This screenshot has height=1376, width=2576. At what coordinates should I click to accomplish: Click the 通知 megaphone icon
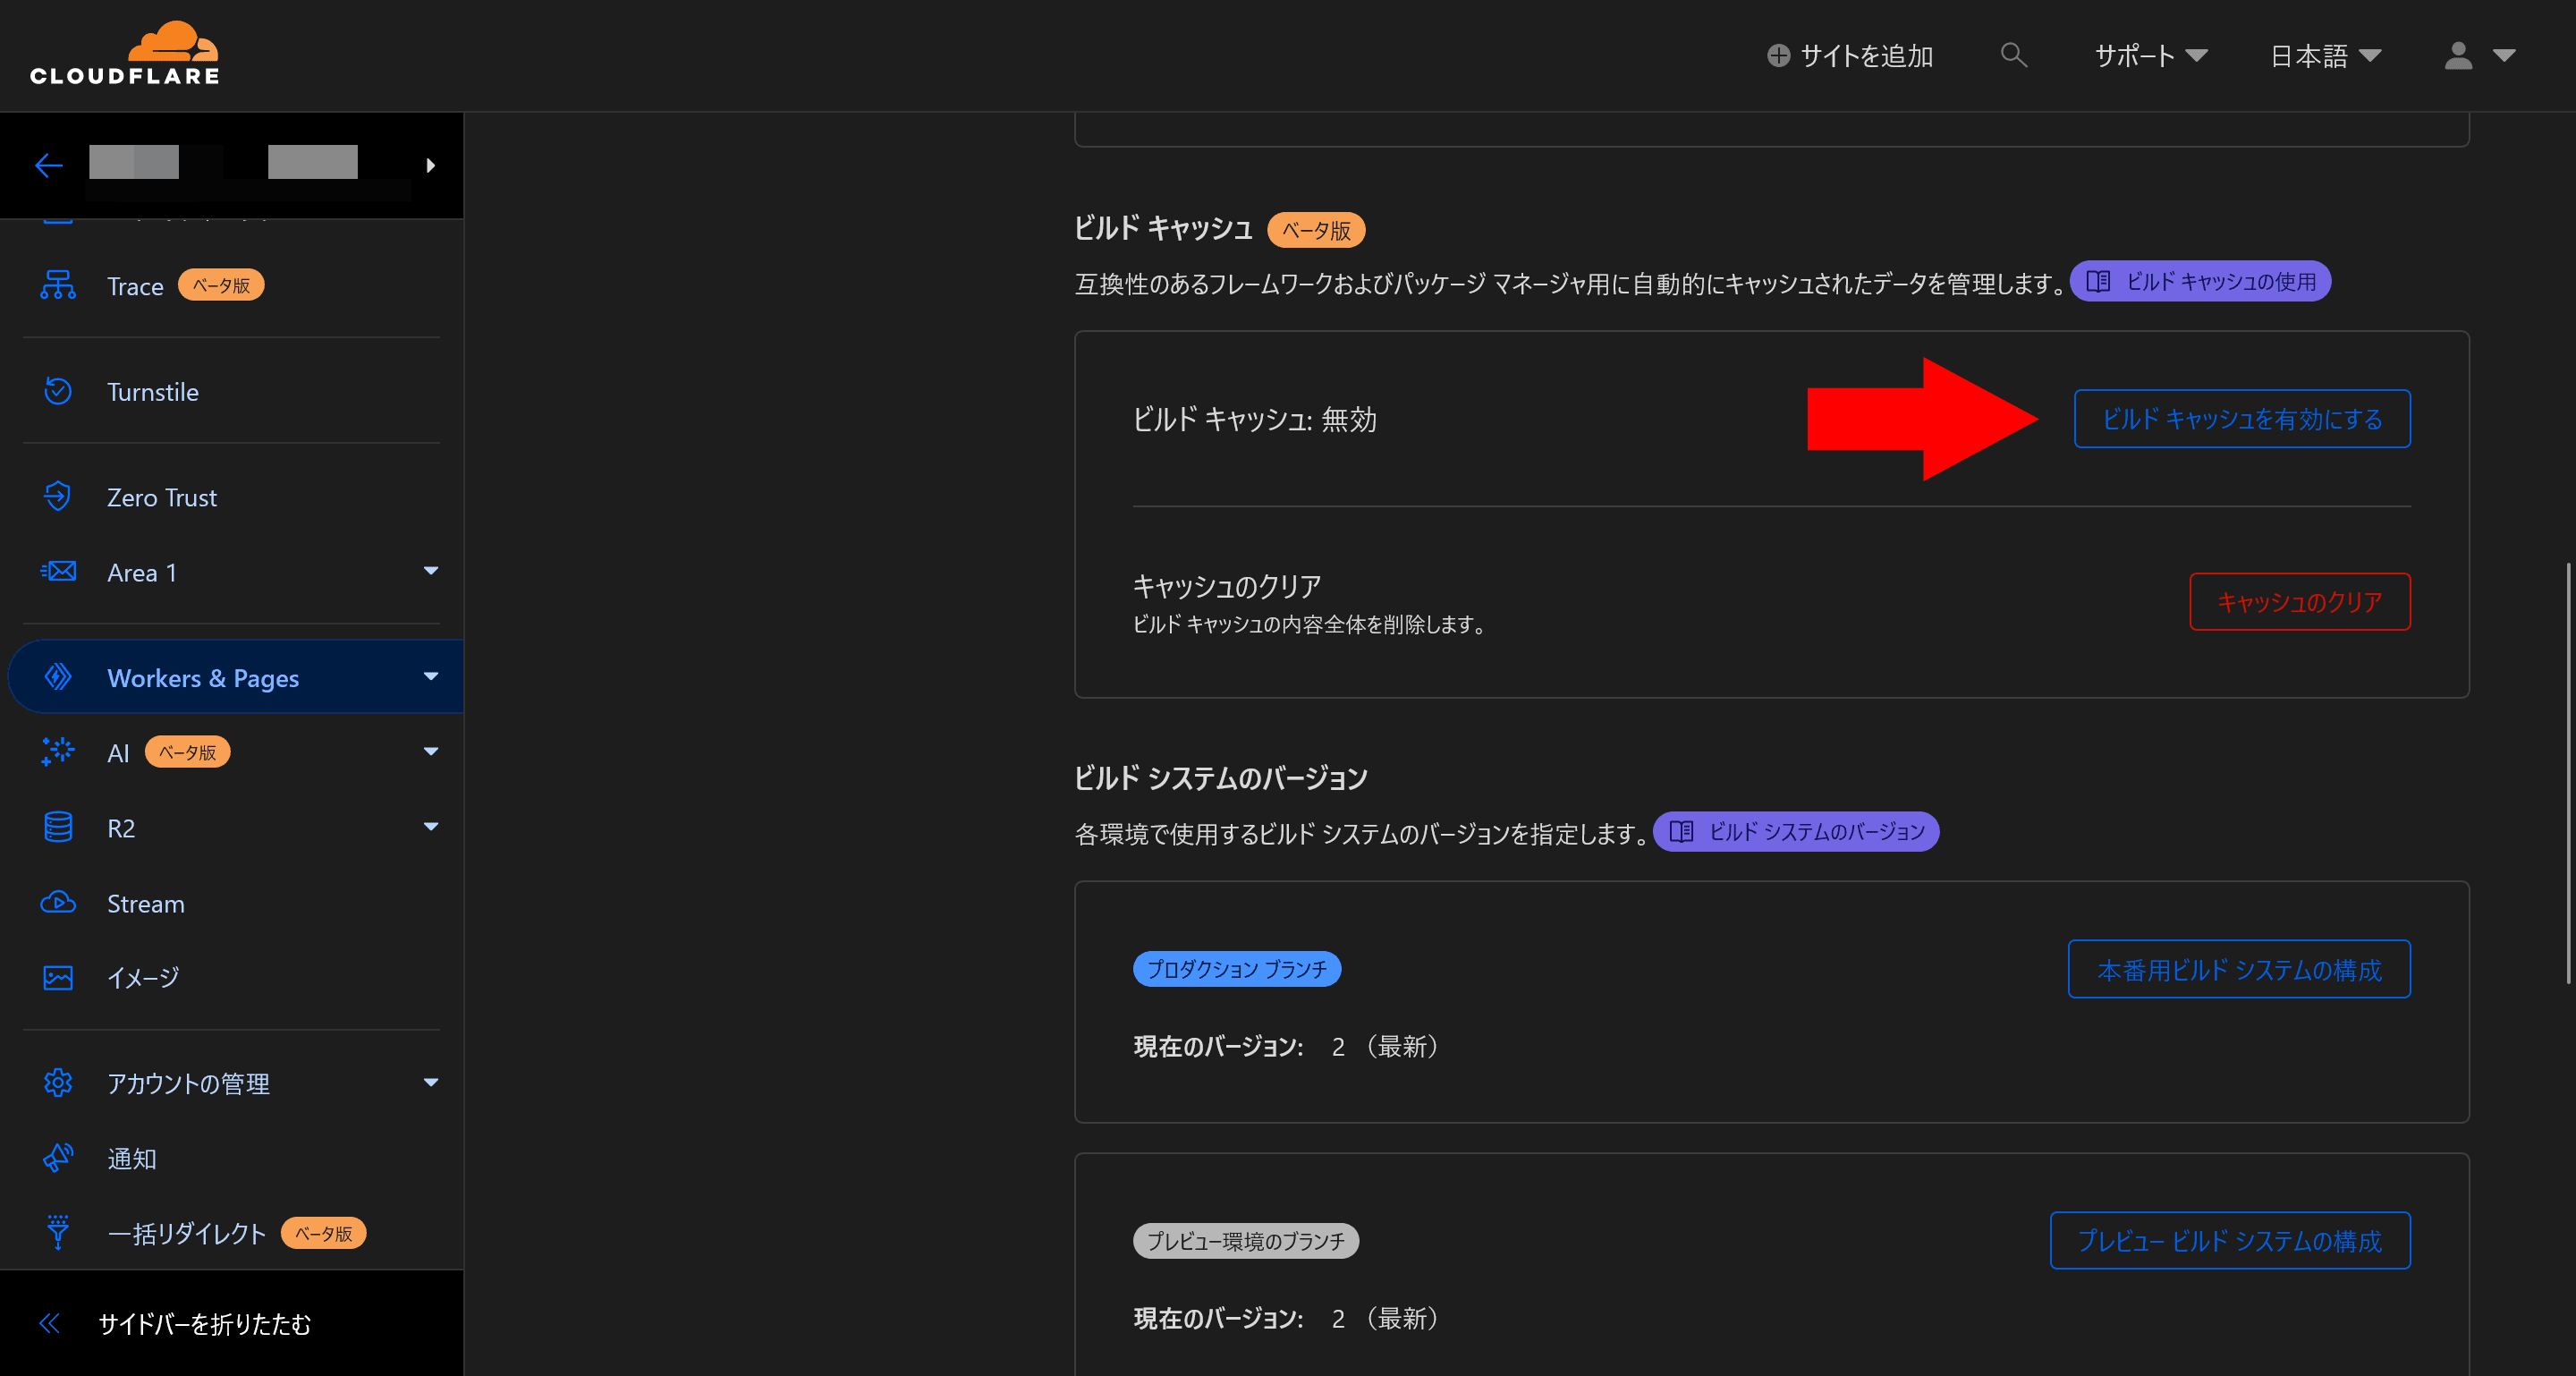tap(58, 1157)
